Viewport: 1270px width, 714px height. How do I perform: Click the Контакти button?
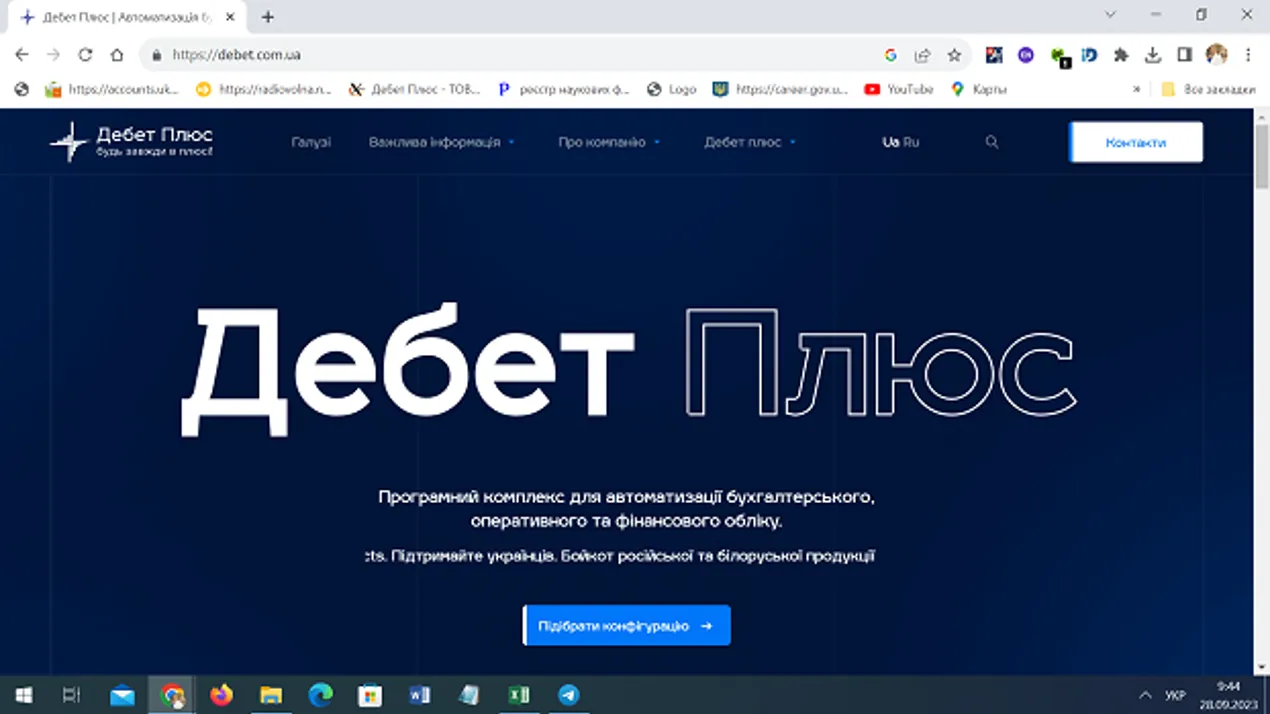[1136, 142]
